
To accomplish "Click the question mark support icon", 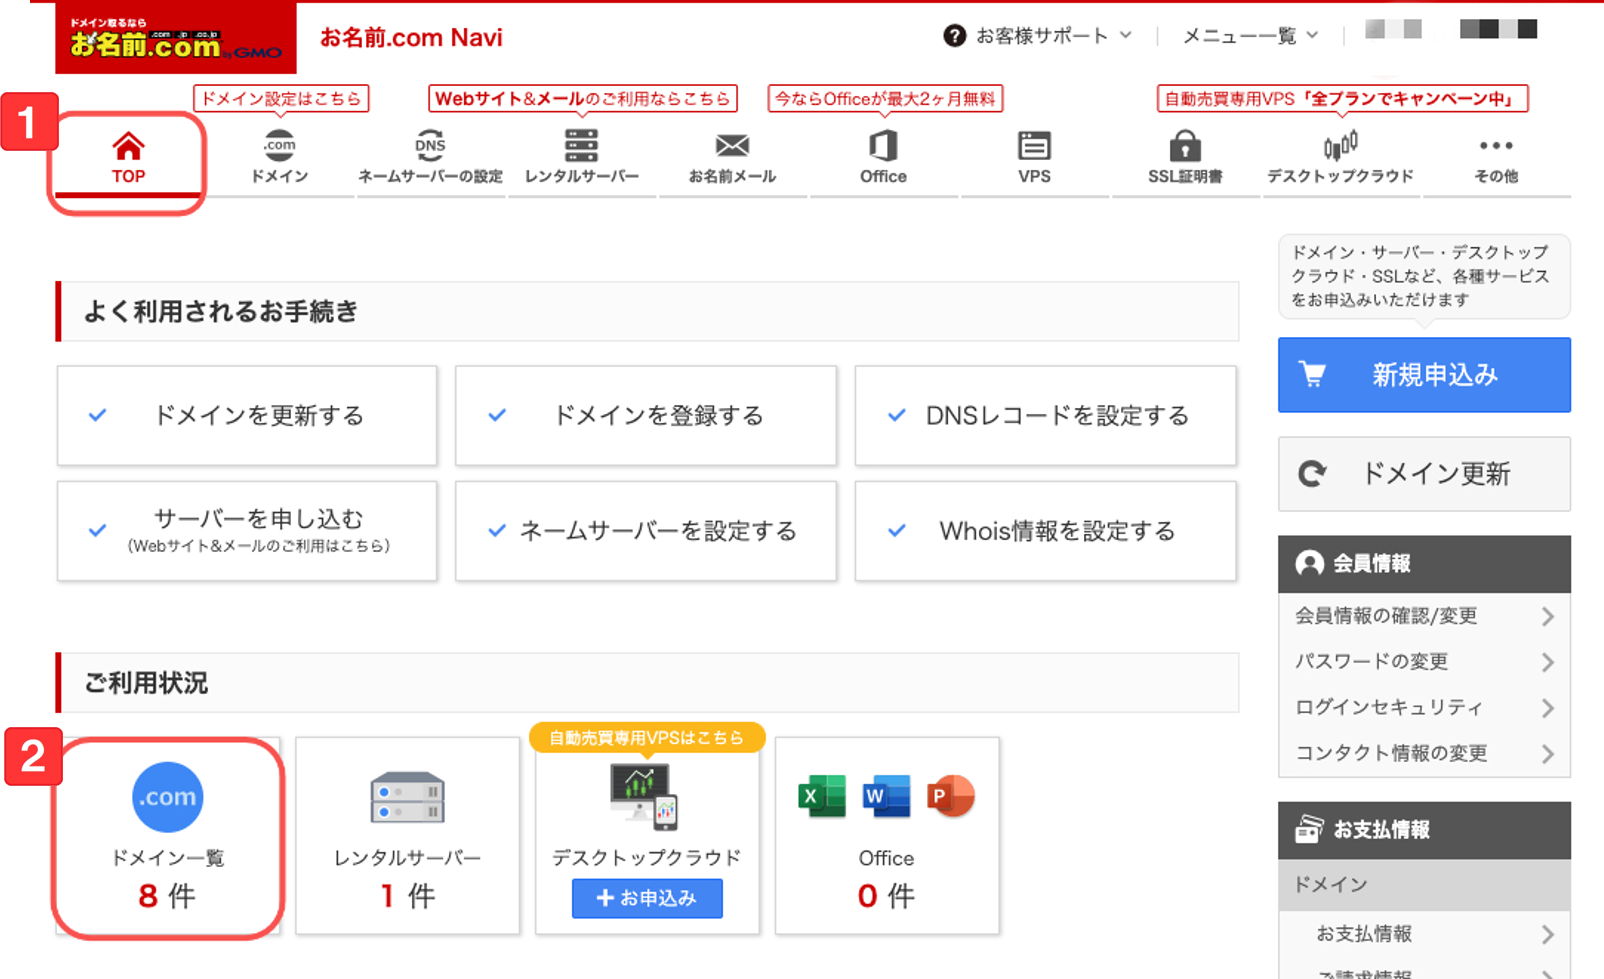I will (954, 36).
